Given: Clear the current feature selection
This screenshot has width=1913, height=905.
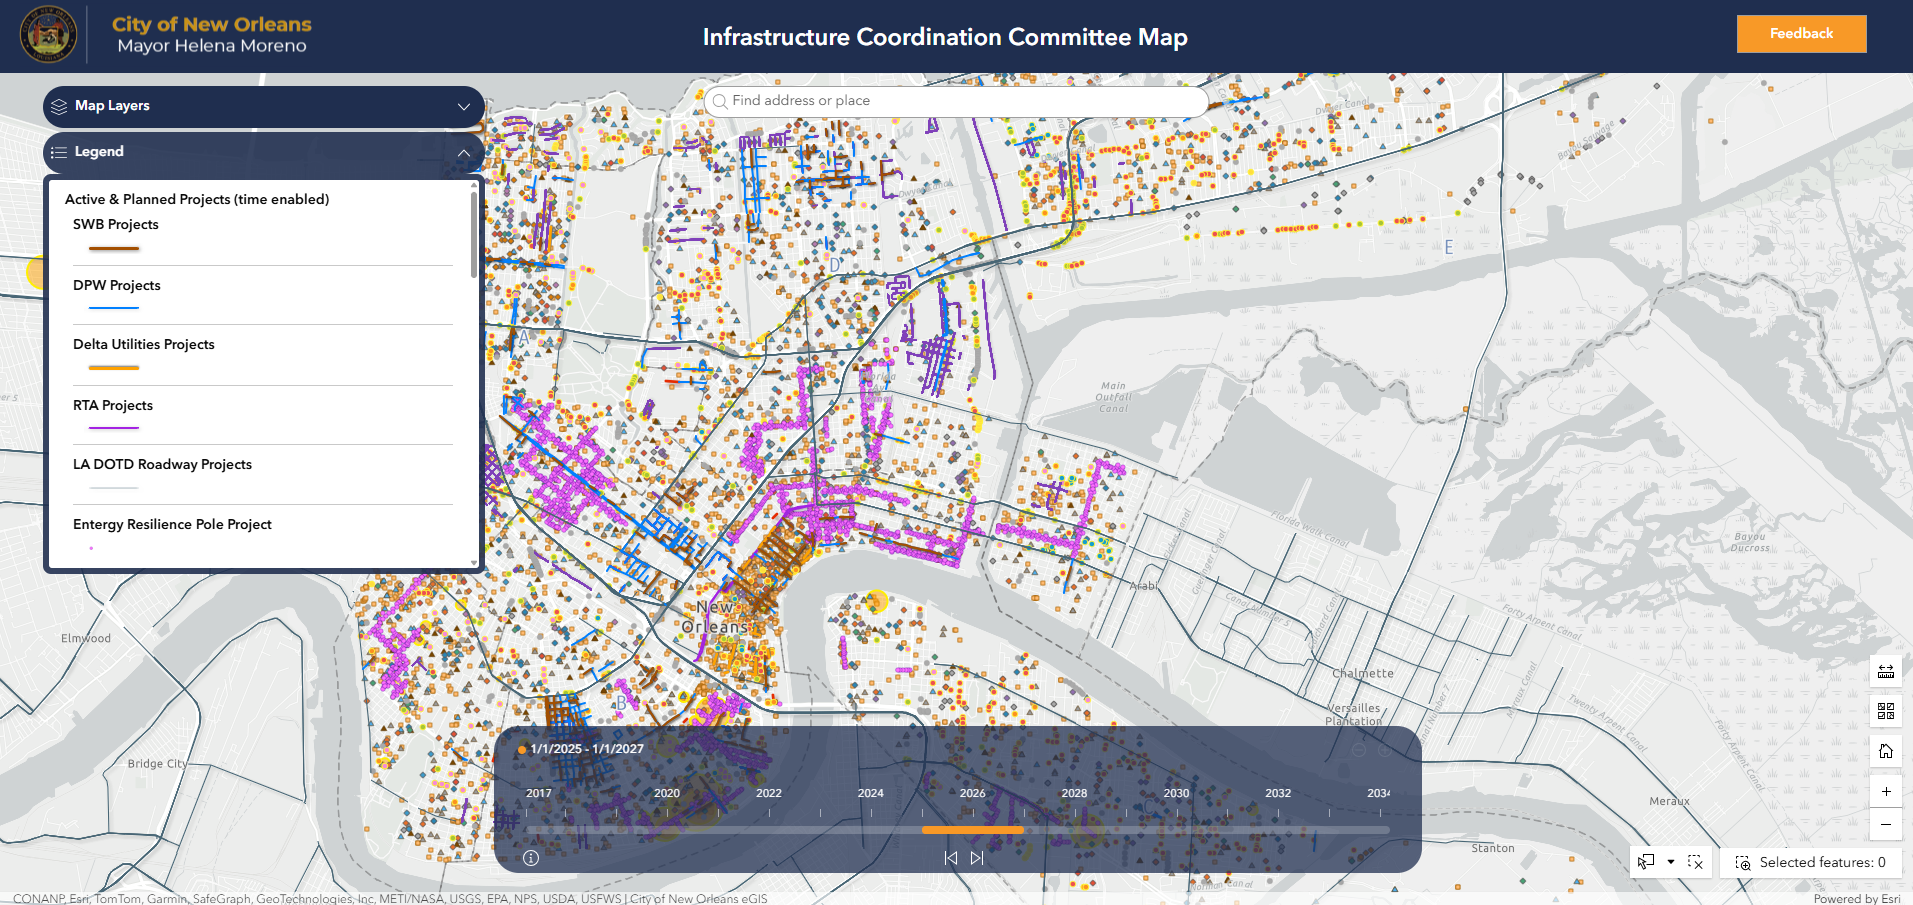Looking at the screenshot, I should 1695,862.
